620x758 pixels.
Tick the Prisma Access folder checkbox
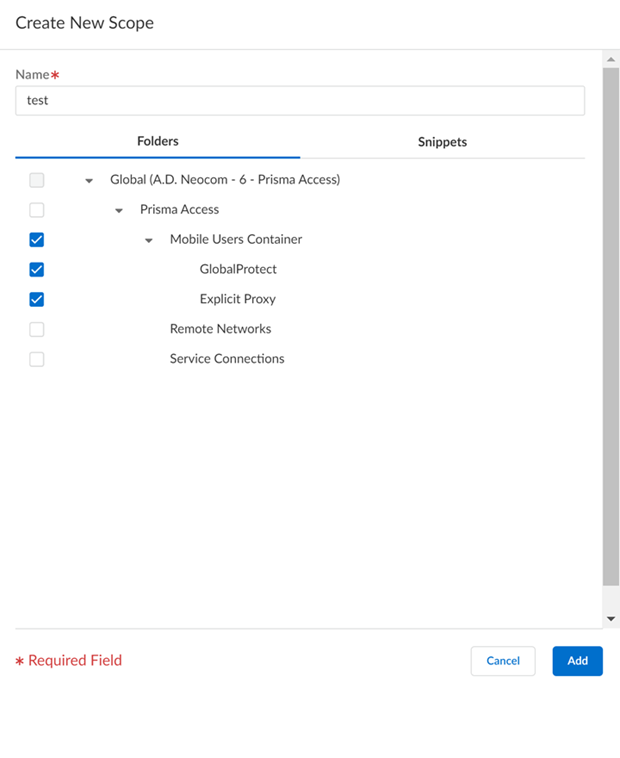[x=37, y=210]
